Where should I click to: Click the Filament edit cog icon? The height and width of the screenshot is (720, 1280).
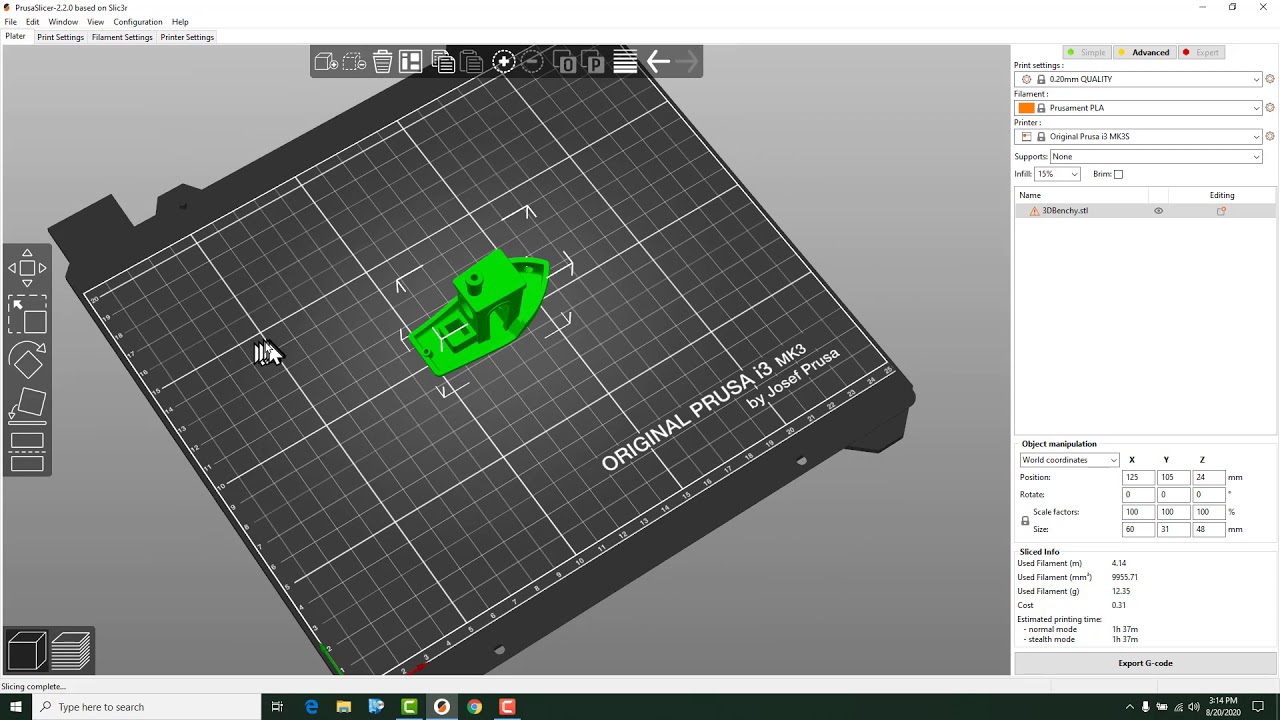1270,108
